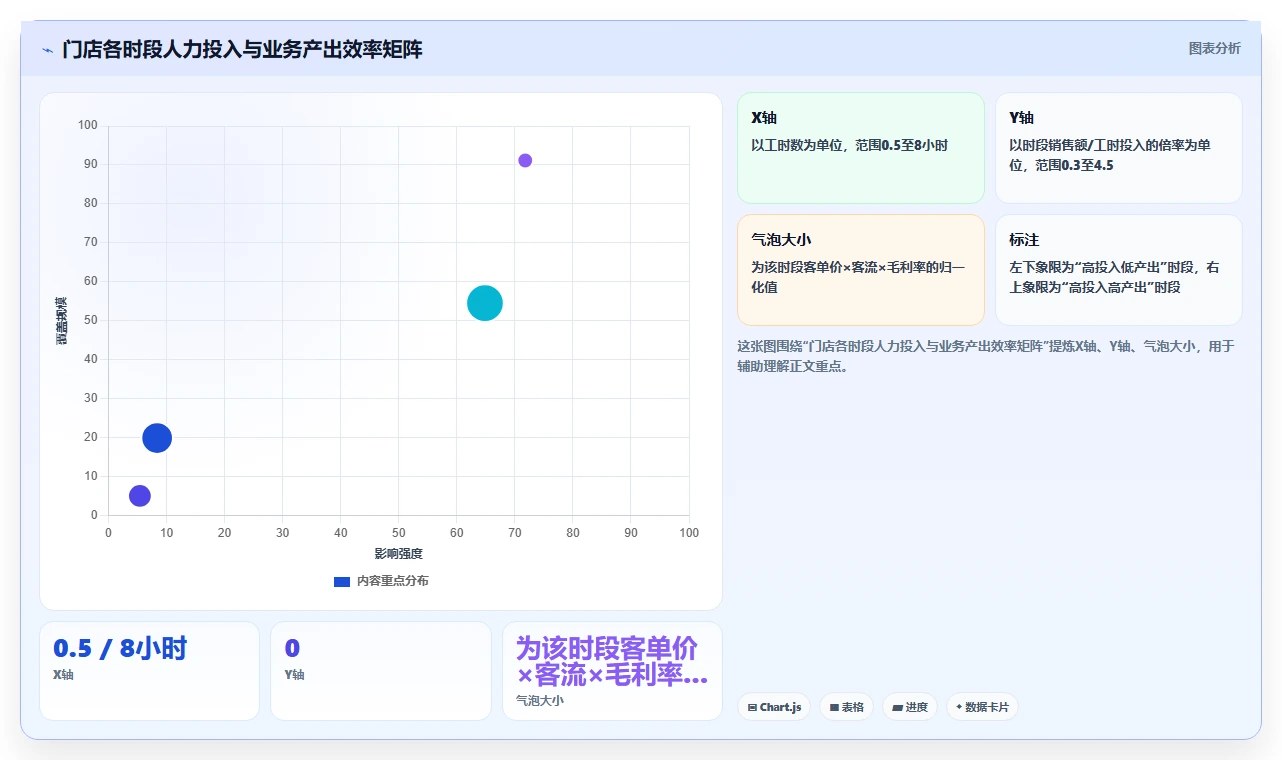The height and width of the screenshot is (760, 1282).
Task: Open the X轴 info card
Action: (861, 148)
